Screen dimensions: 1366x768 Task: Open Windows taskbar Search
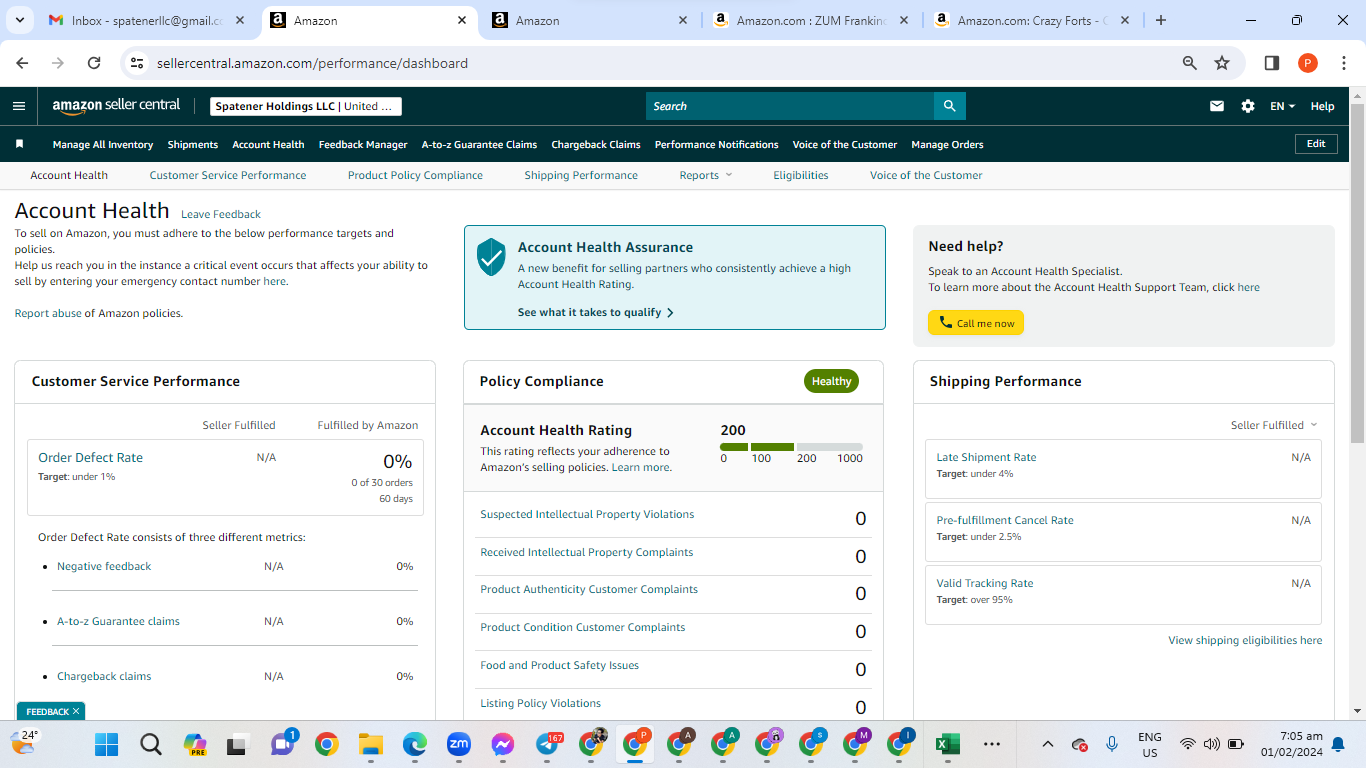tap(150, 744)
